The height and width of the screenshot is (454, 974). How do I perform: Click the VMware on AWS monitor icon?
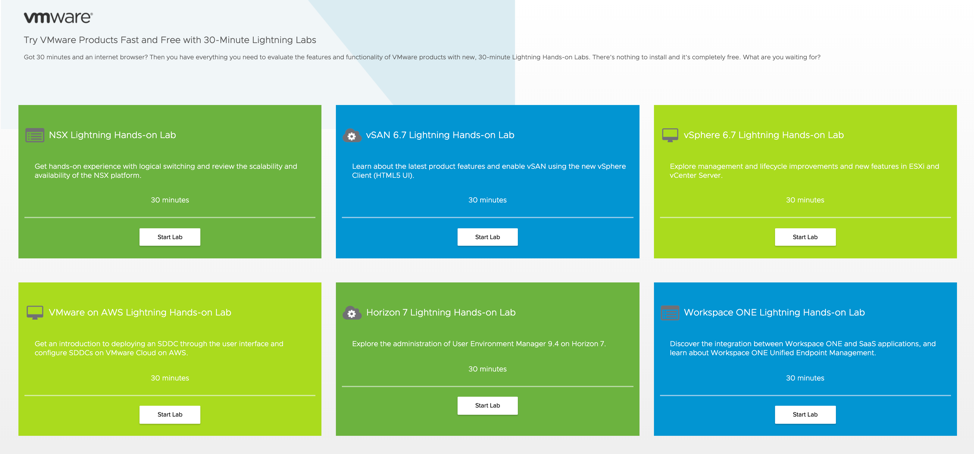point(35,312)
